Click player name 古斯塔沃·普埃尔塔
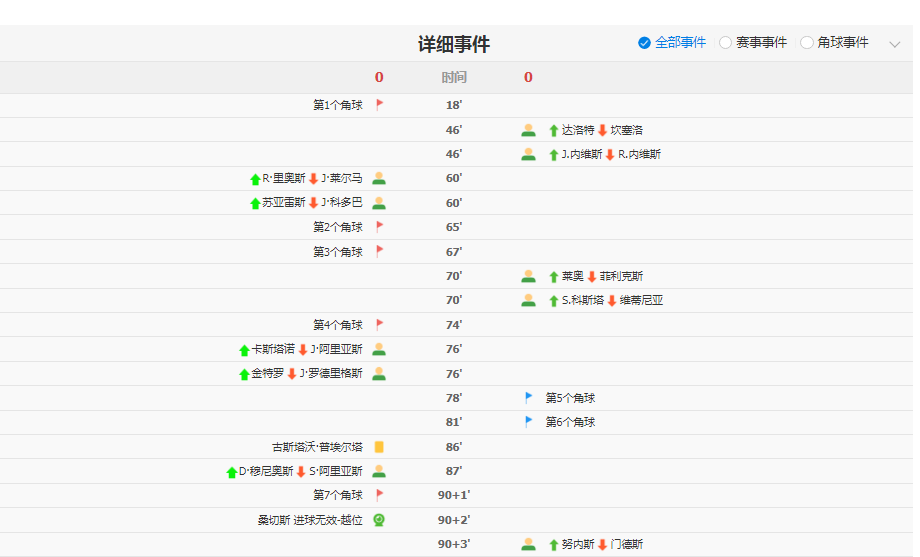The height and width of the screenshot is (557, 920). pos(317,447)
